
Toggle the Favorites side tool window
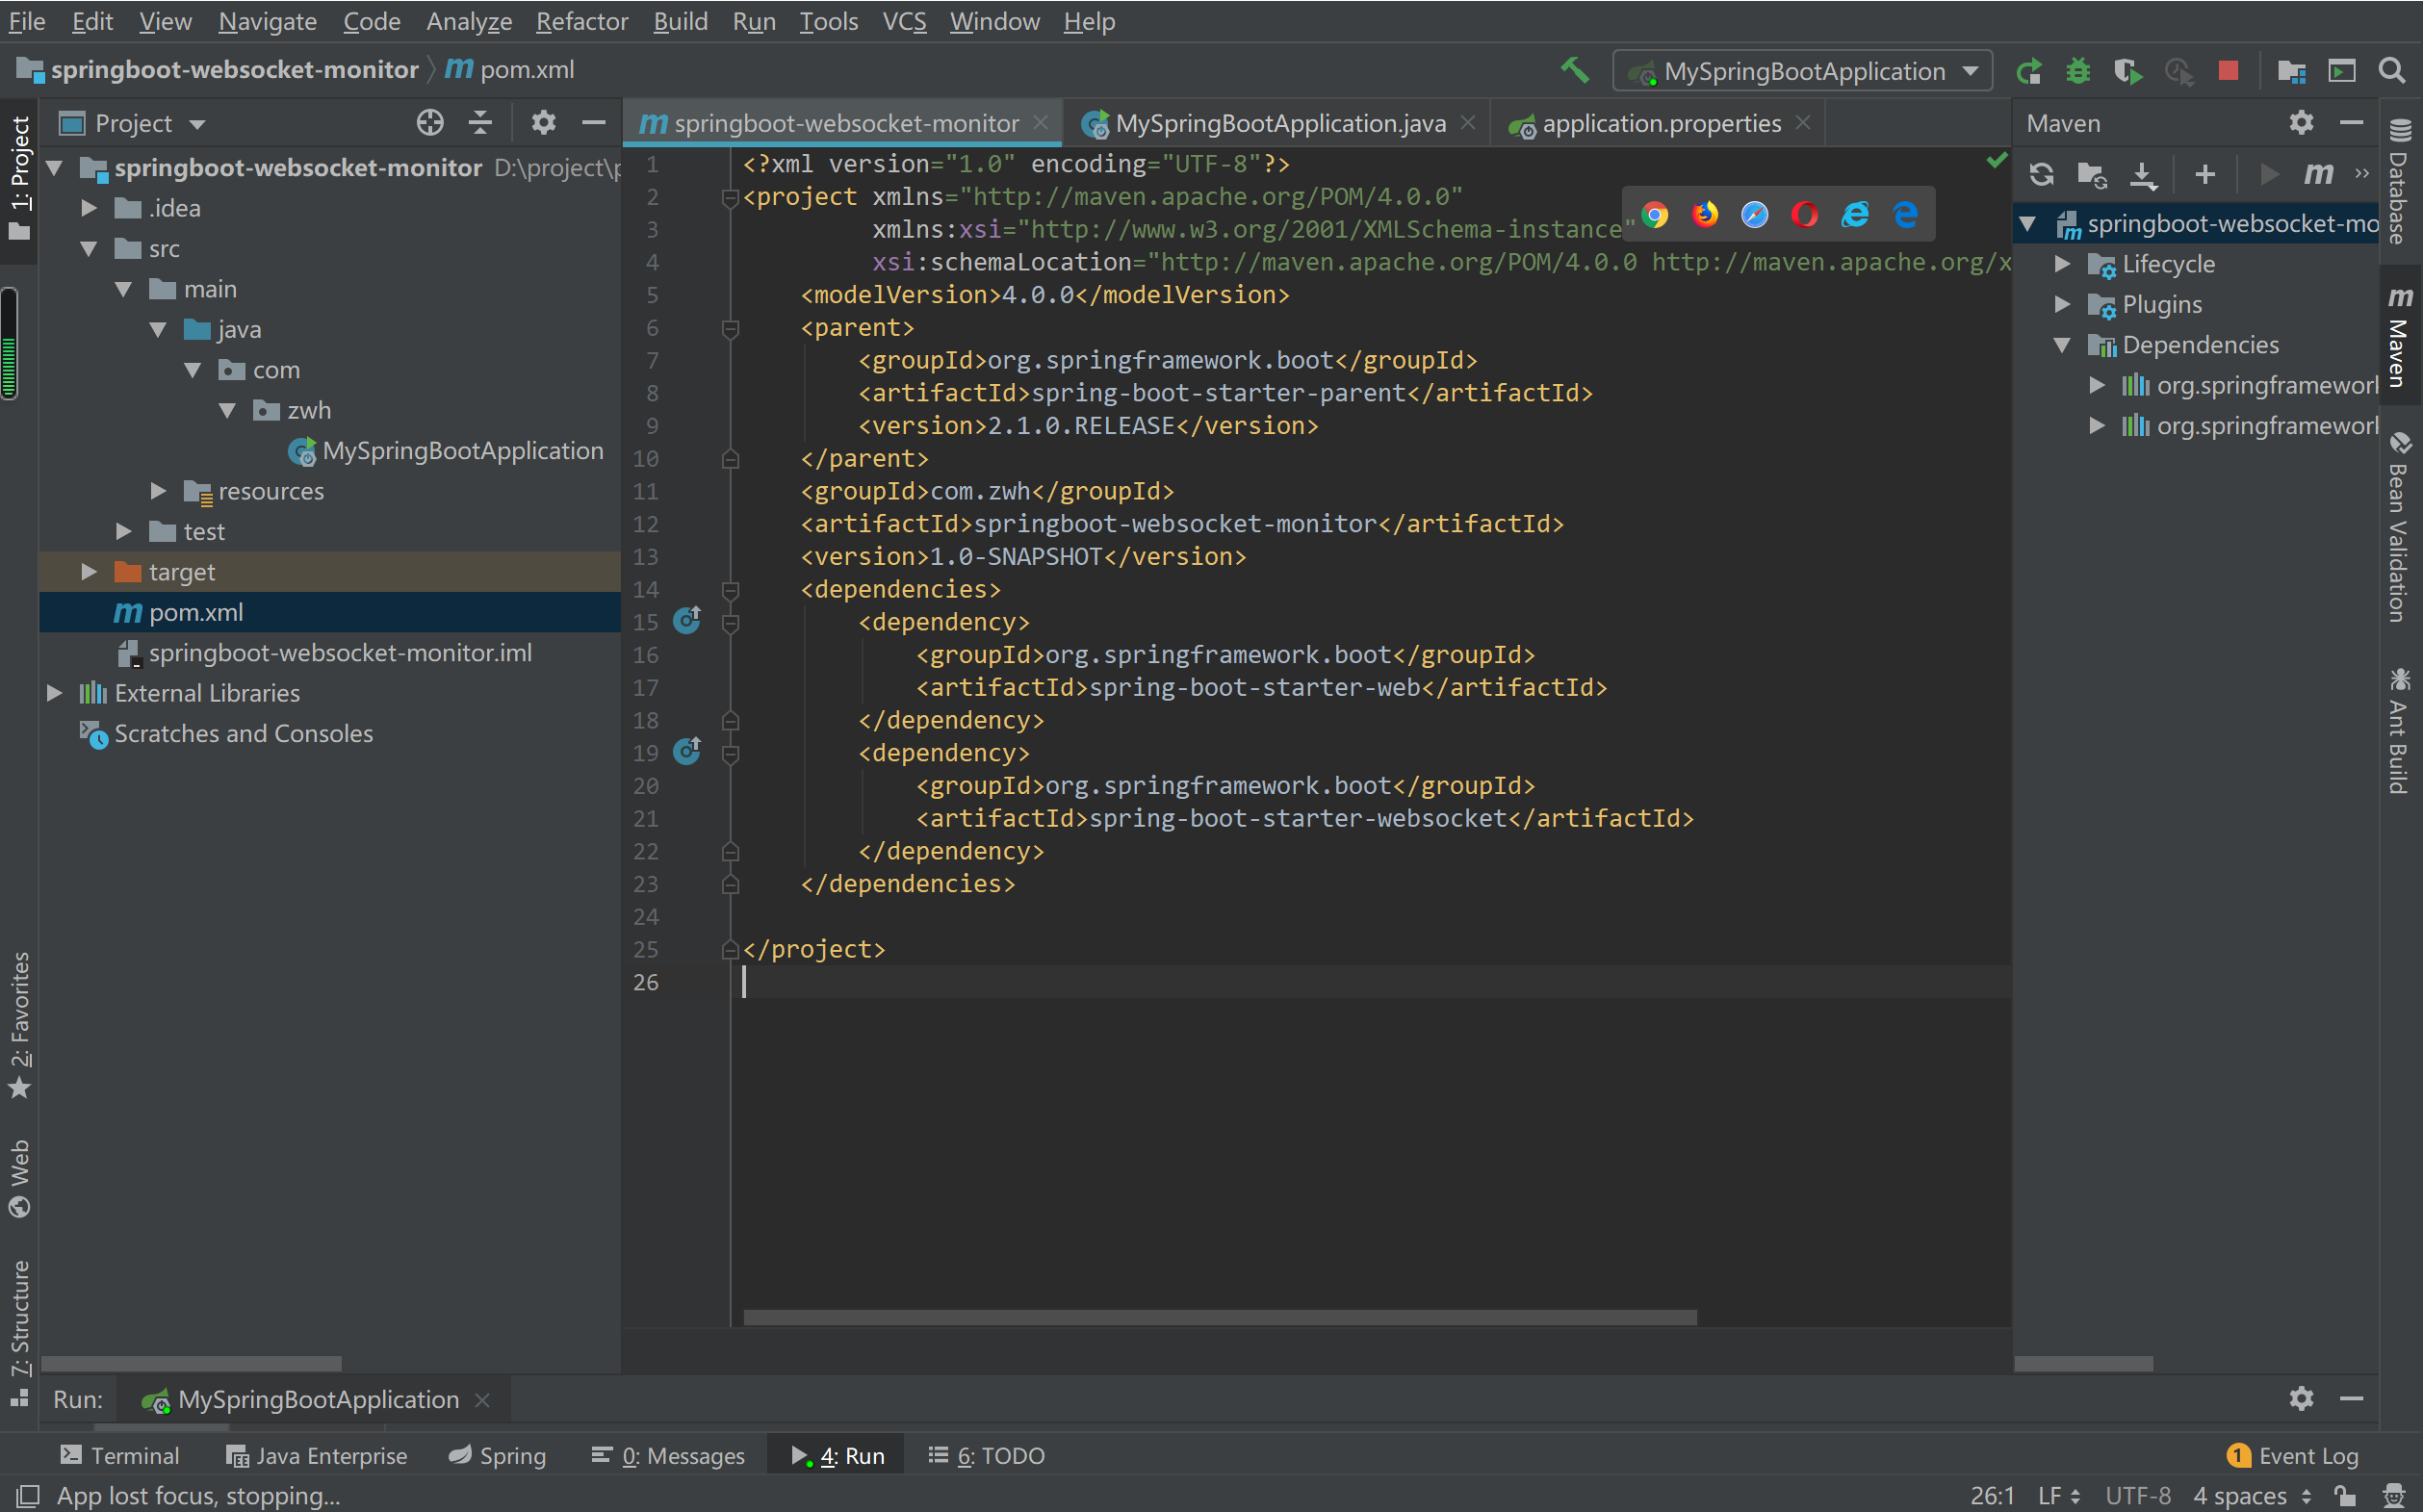pyautogui.click(x=20, y=1024)
